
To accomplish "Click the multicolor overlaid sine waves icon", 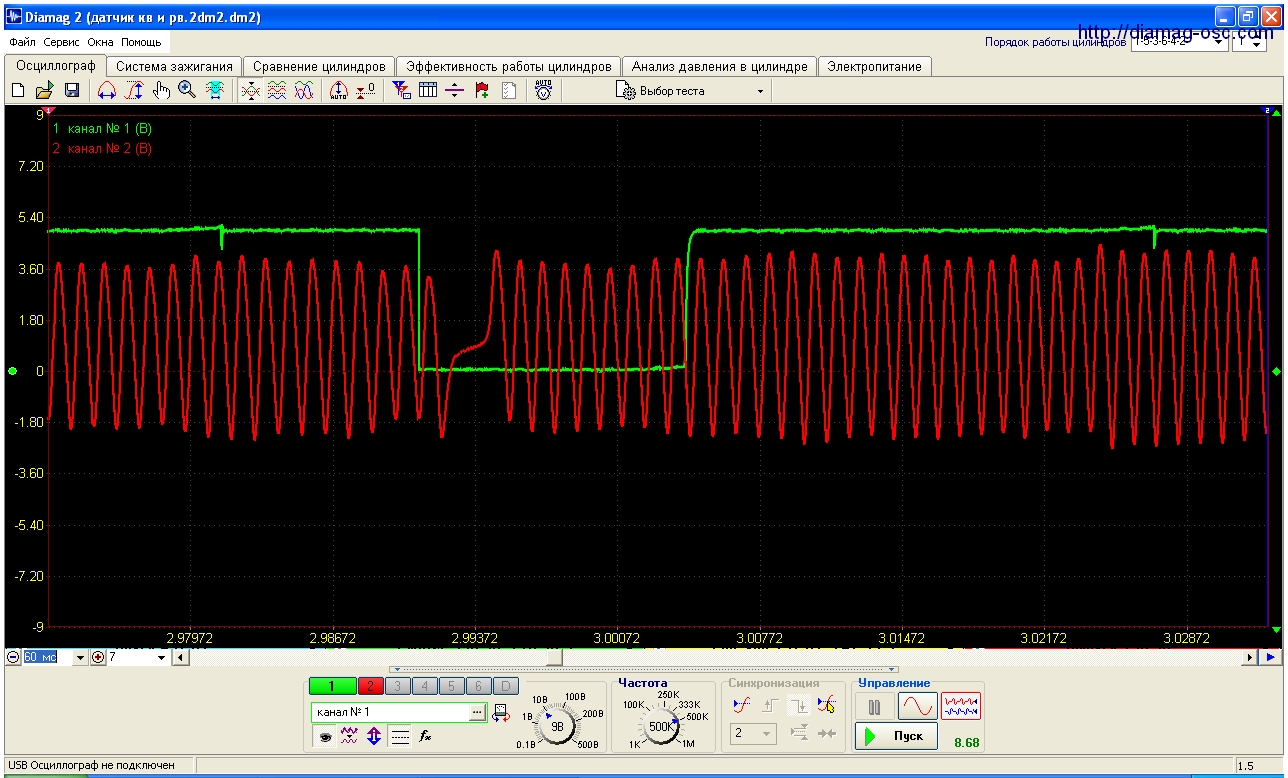I will (304, 91).
